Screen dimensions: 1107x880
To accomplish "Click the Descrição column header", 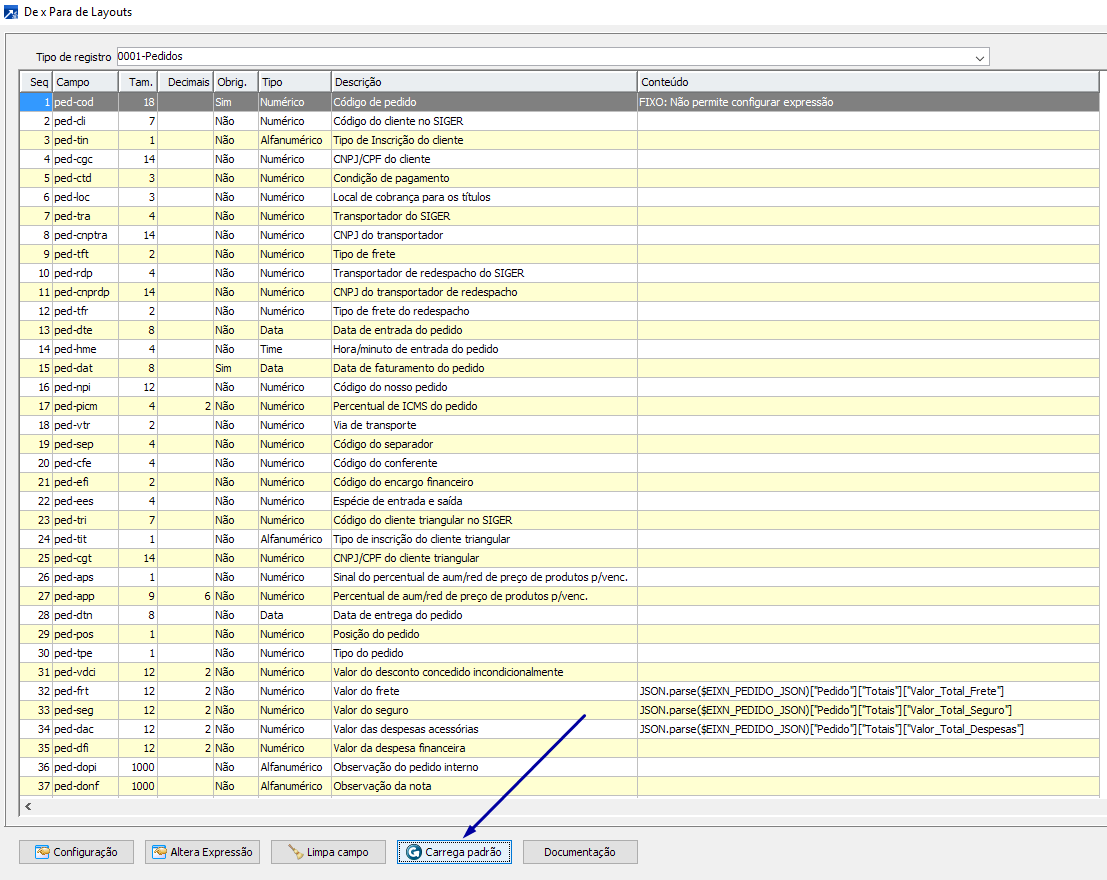I will 483,82.
